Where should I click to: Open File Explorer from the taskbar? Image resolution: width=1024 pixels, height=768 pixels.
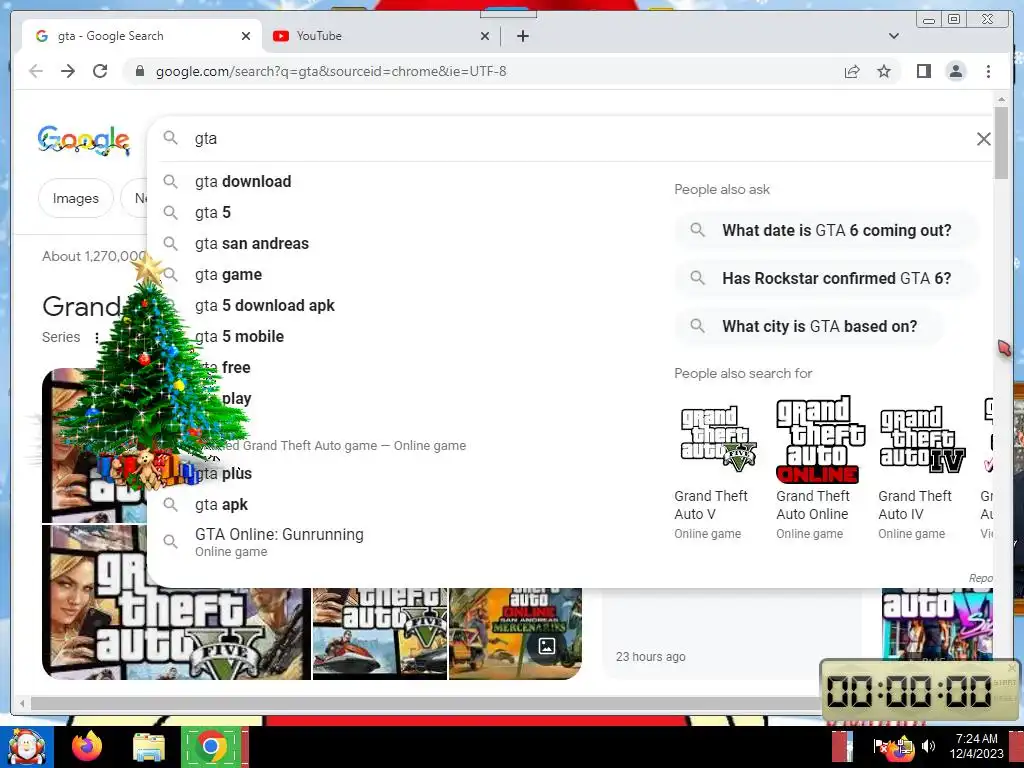coord(149,747)
